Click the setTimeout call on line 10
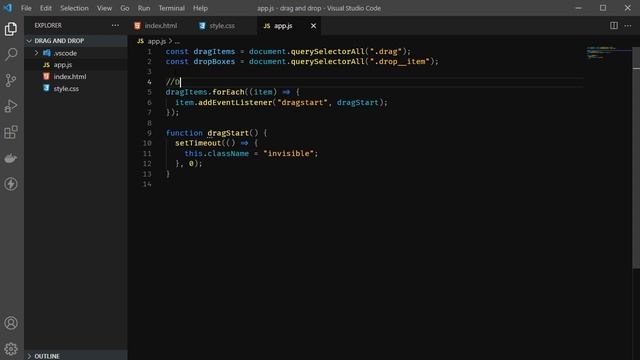 (x=198, y=143)
